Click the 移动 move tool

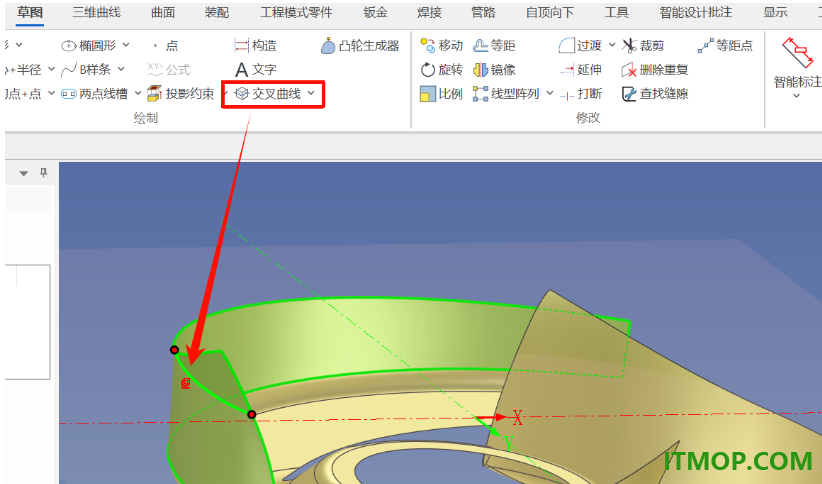(x=442, y=46)
